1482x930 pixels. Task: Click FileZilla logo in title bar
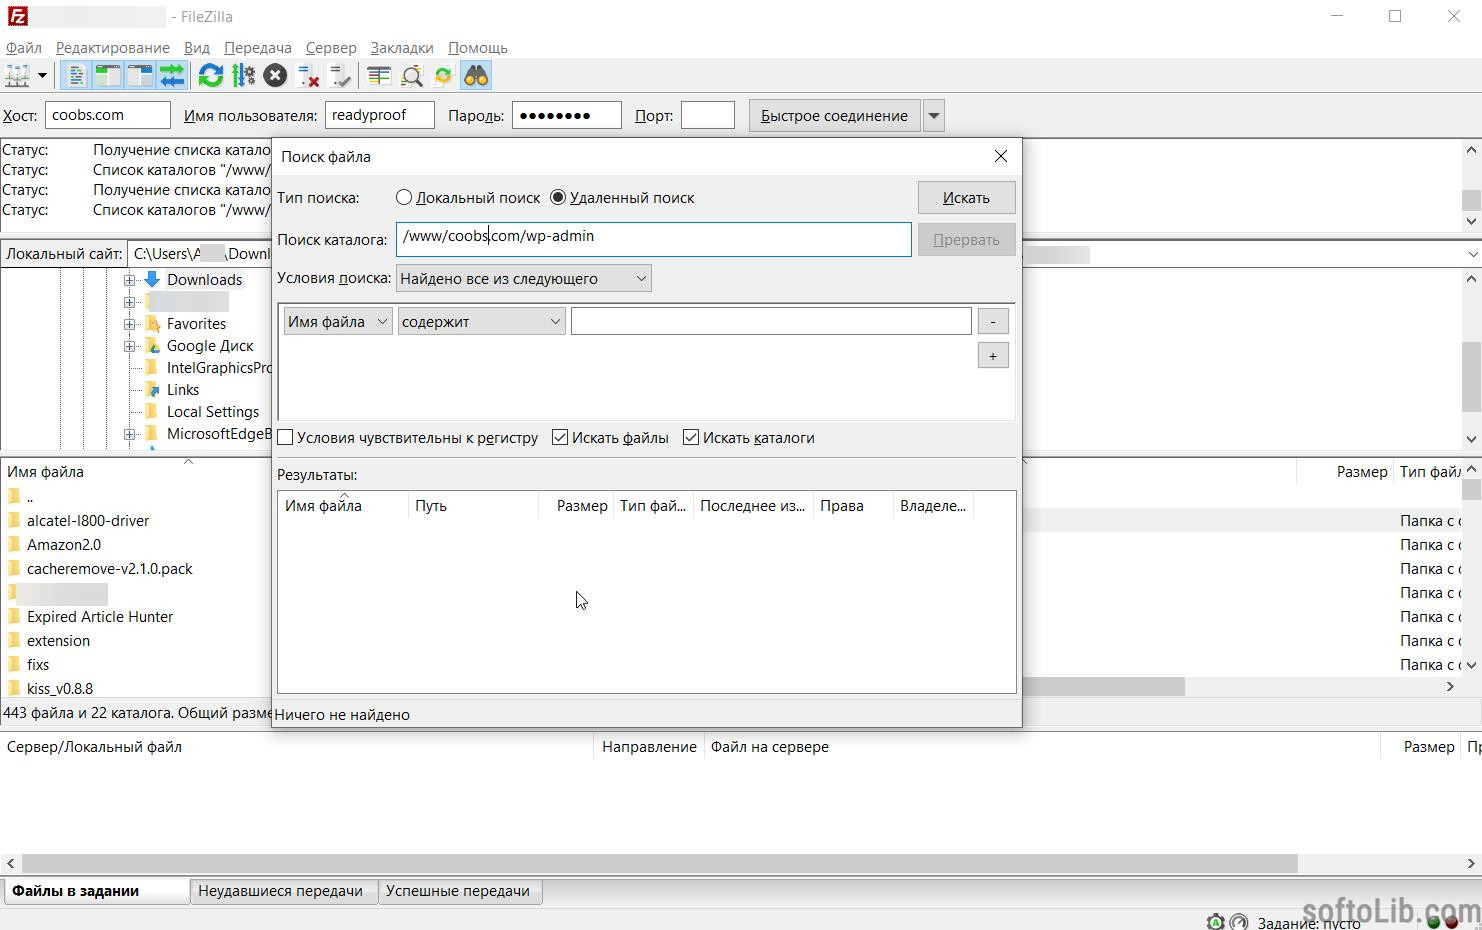pos(17,16)
